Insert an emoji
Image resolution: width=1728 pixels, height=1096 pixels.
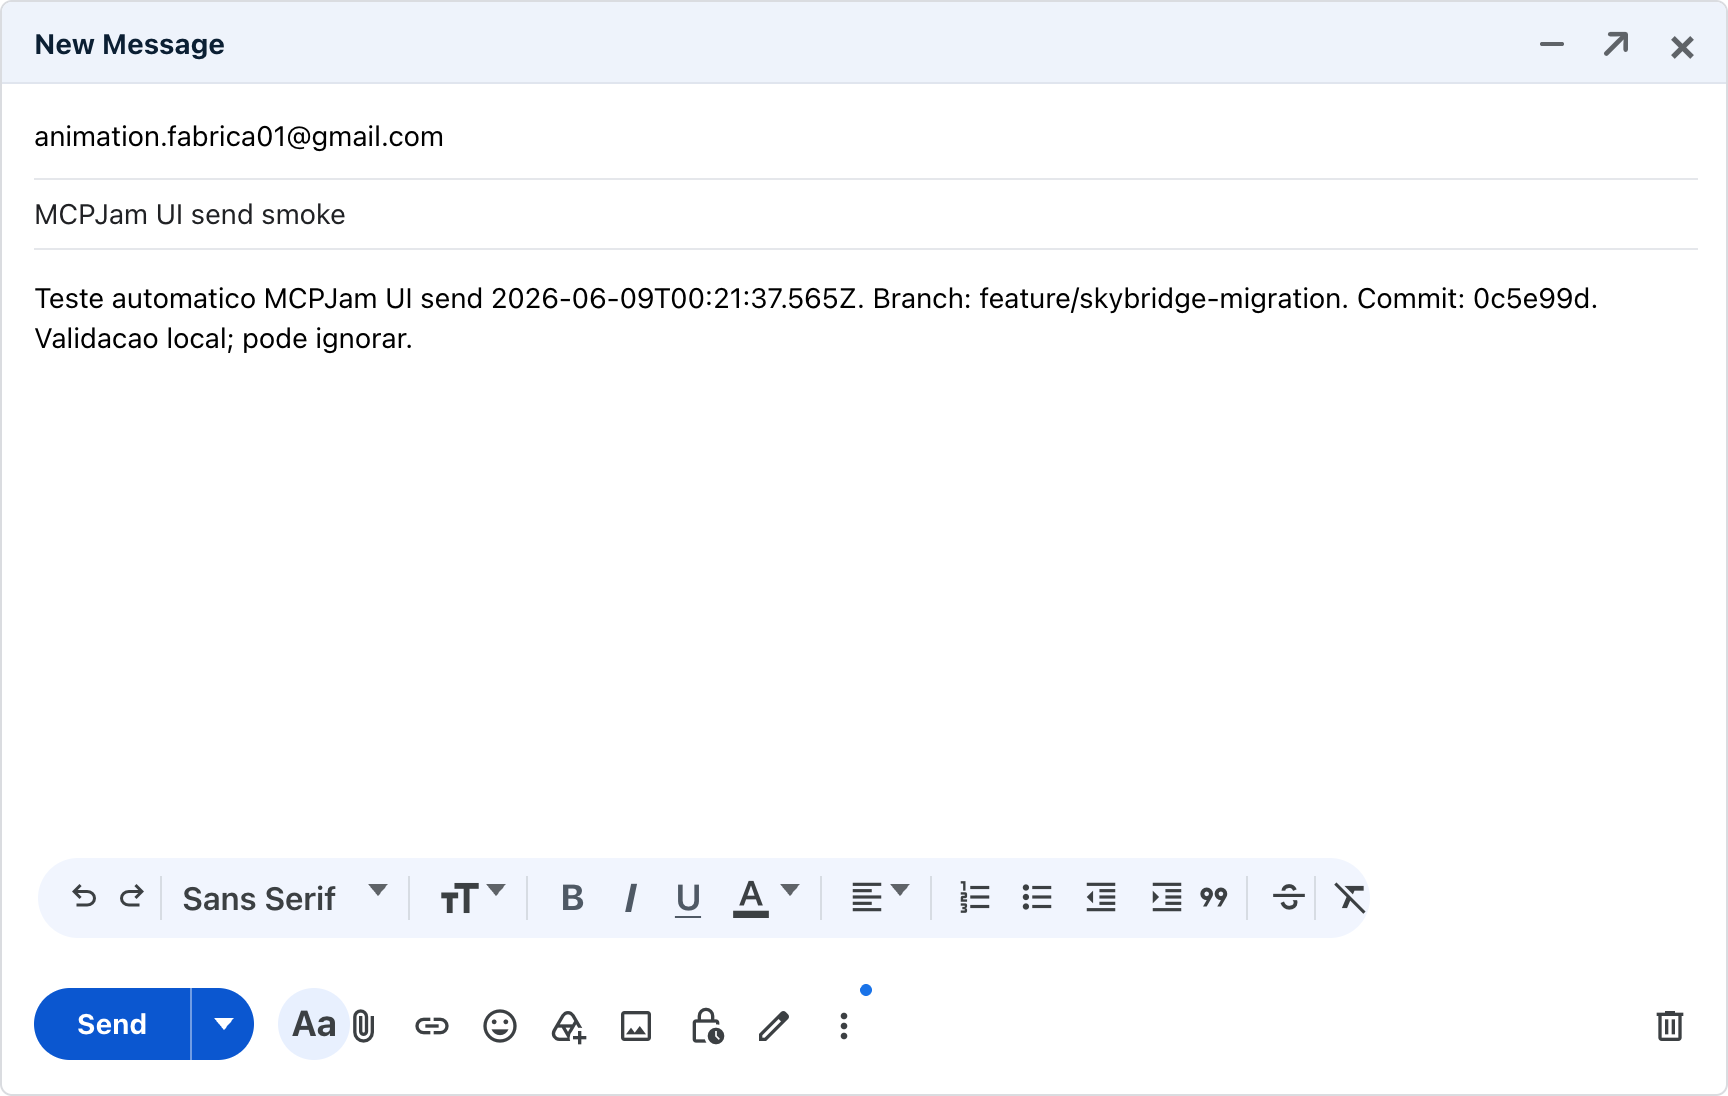(500, 1026)
